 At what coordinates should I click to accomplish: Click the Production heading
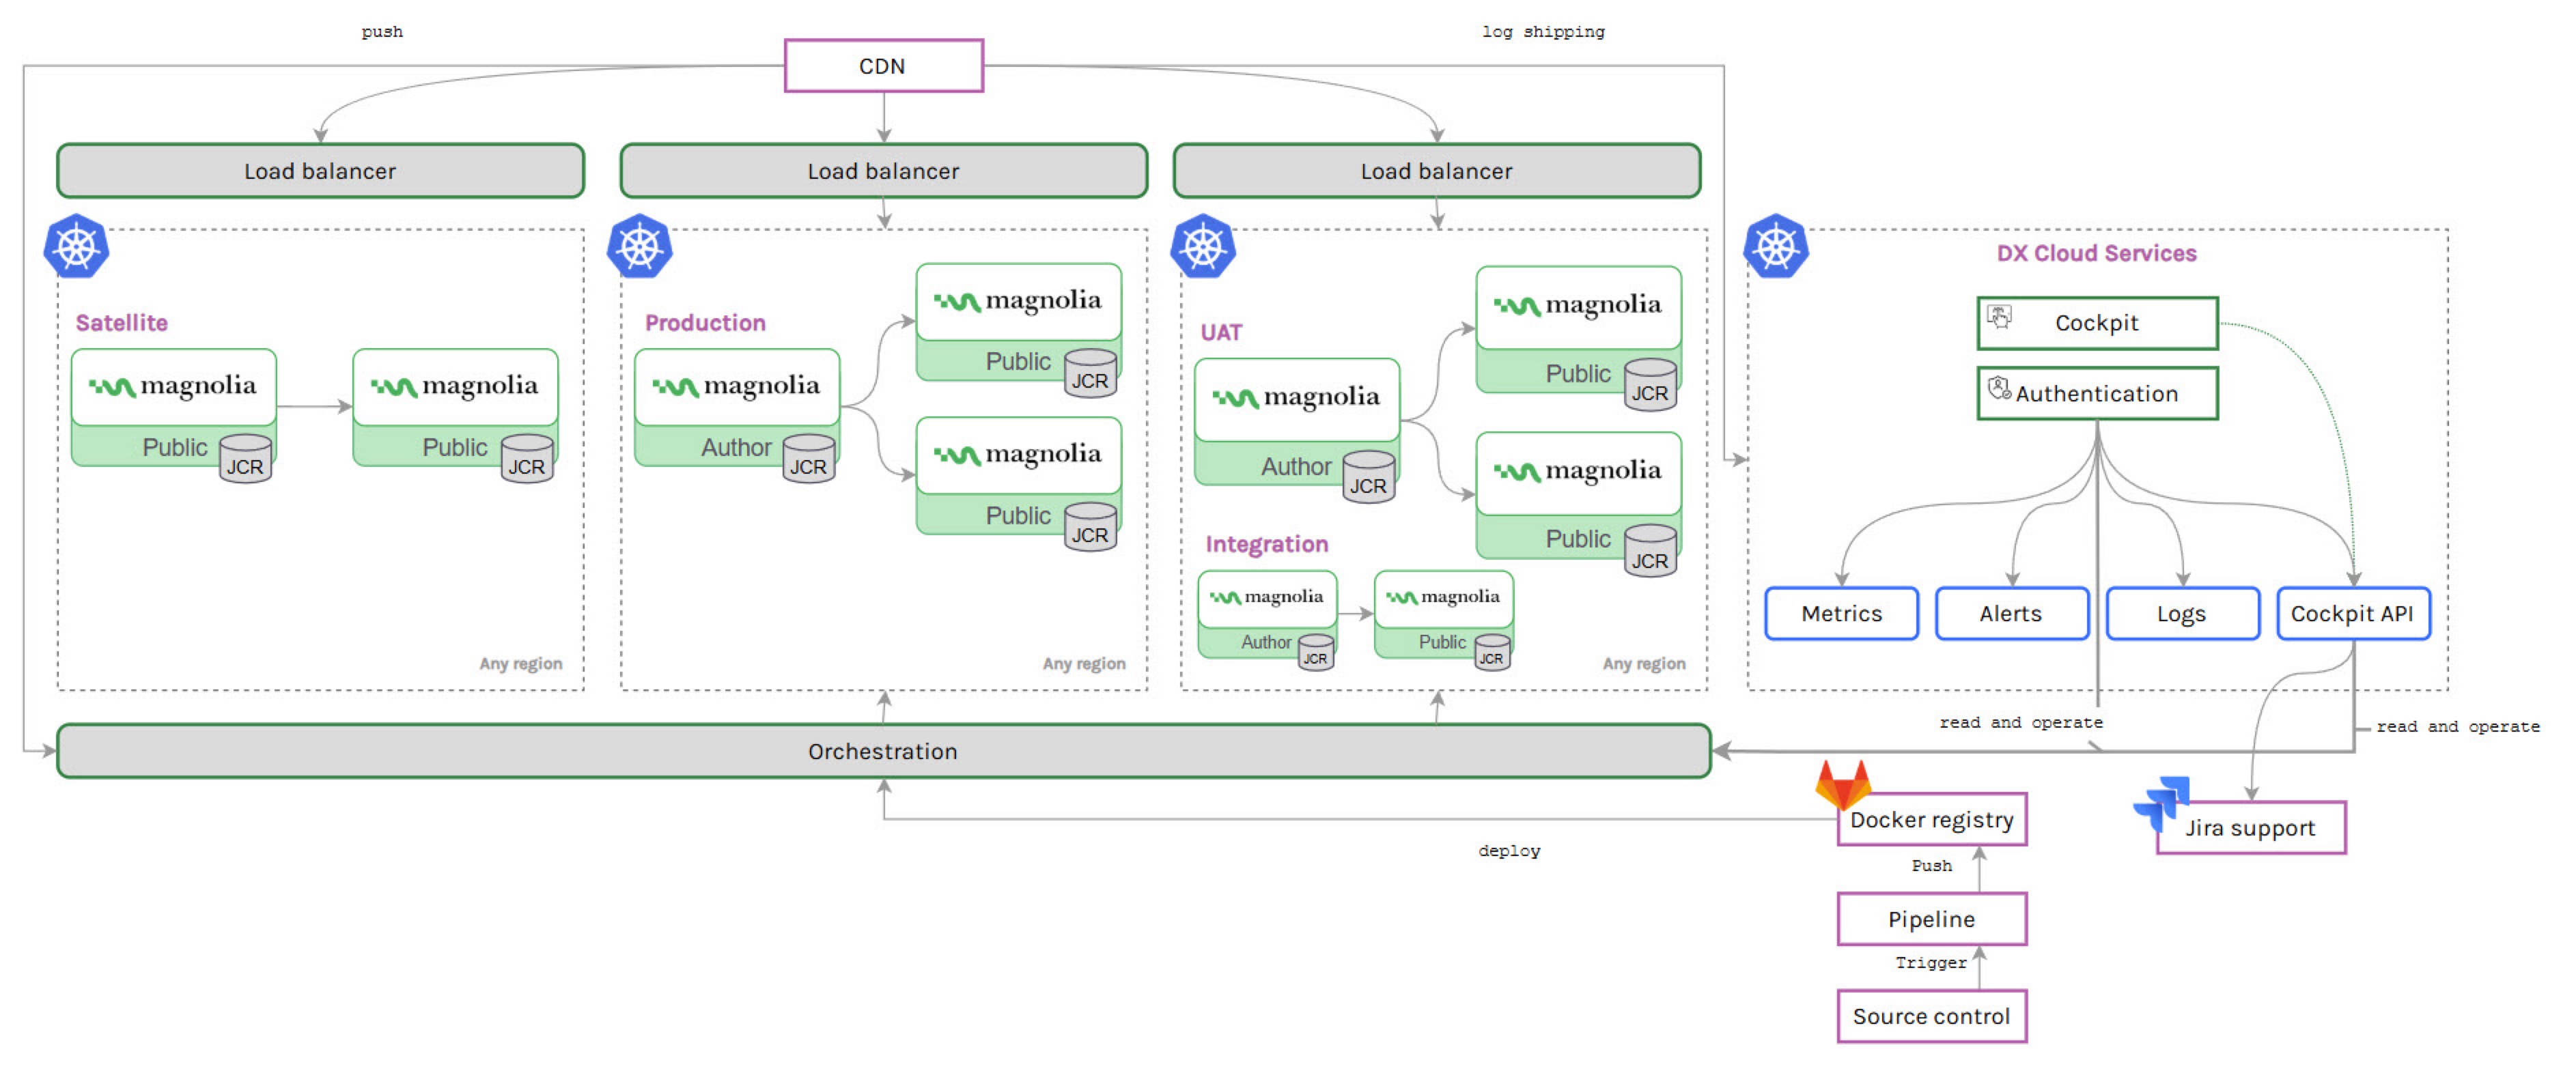pos(705,323)
